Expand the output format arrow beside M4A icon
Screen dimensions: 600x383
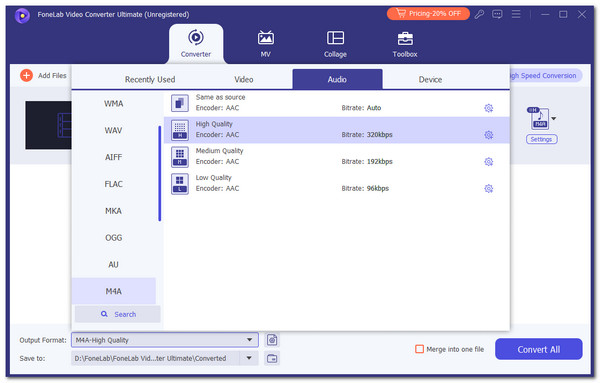click(554, 119)
